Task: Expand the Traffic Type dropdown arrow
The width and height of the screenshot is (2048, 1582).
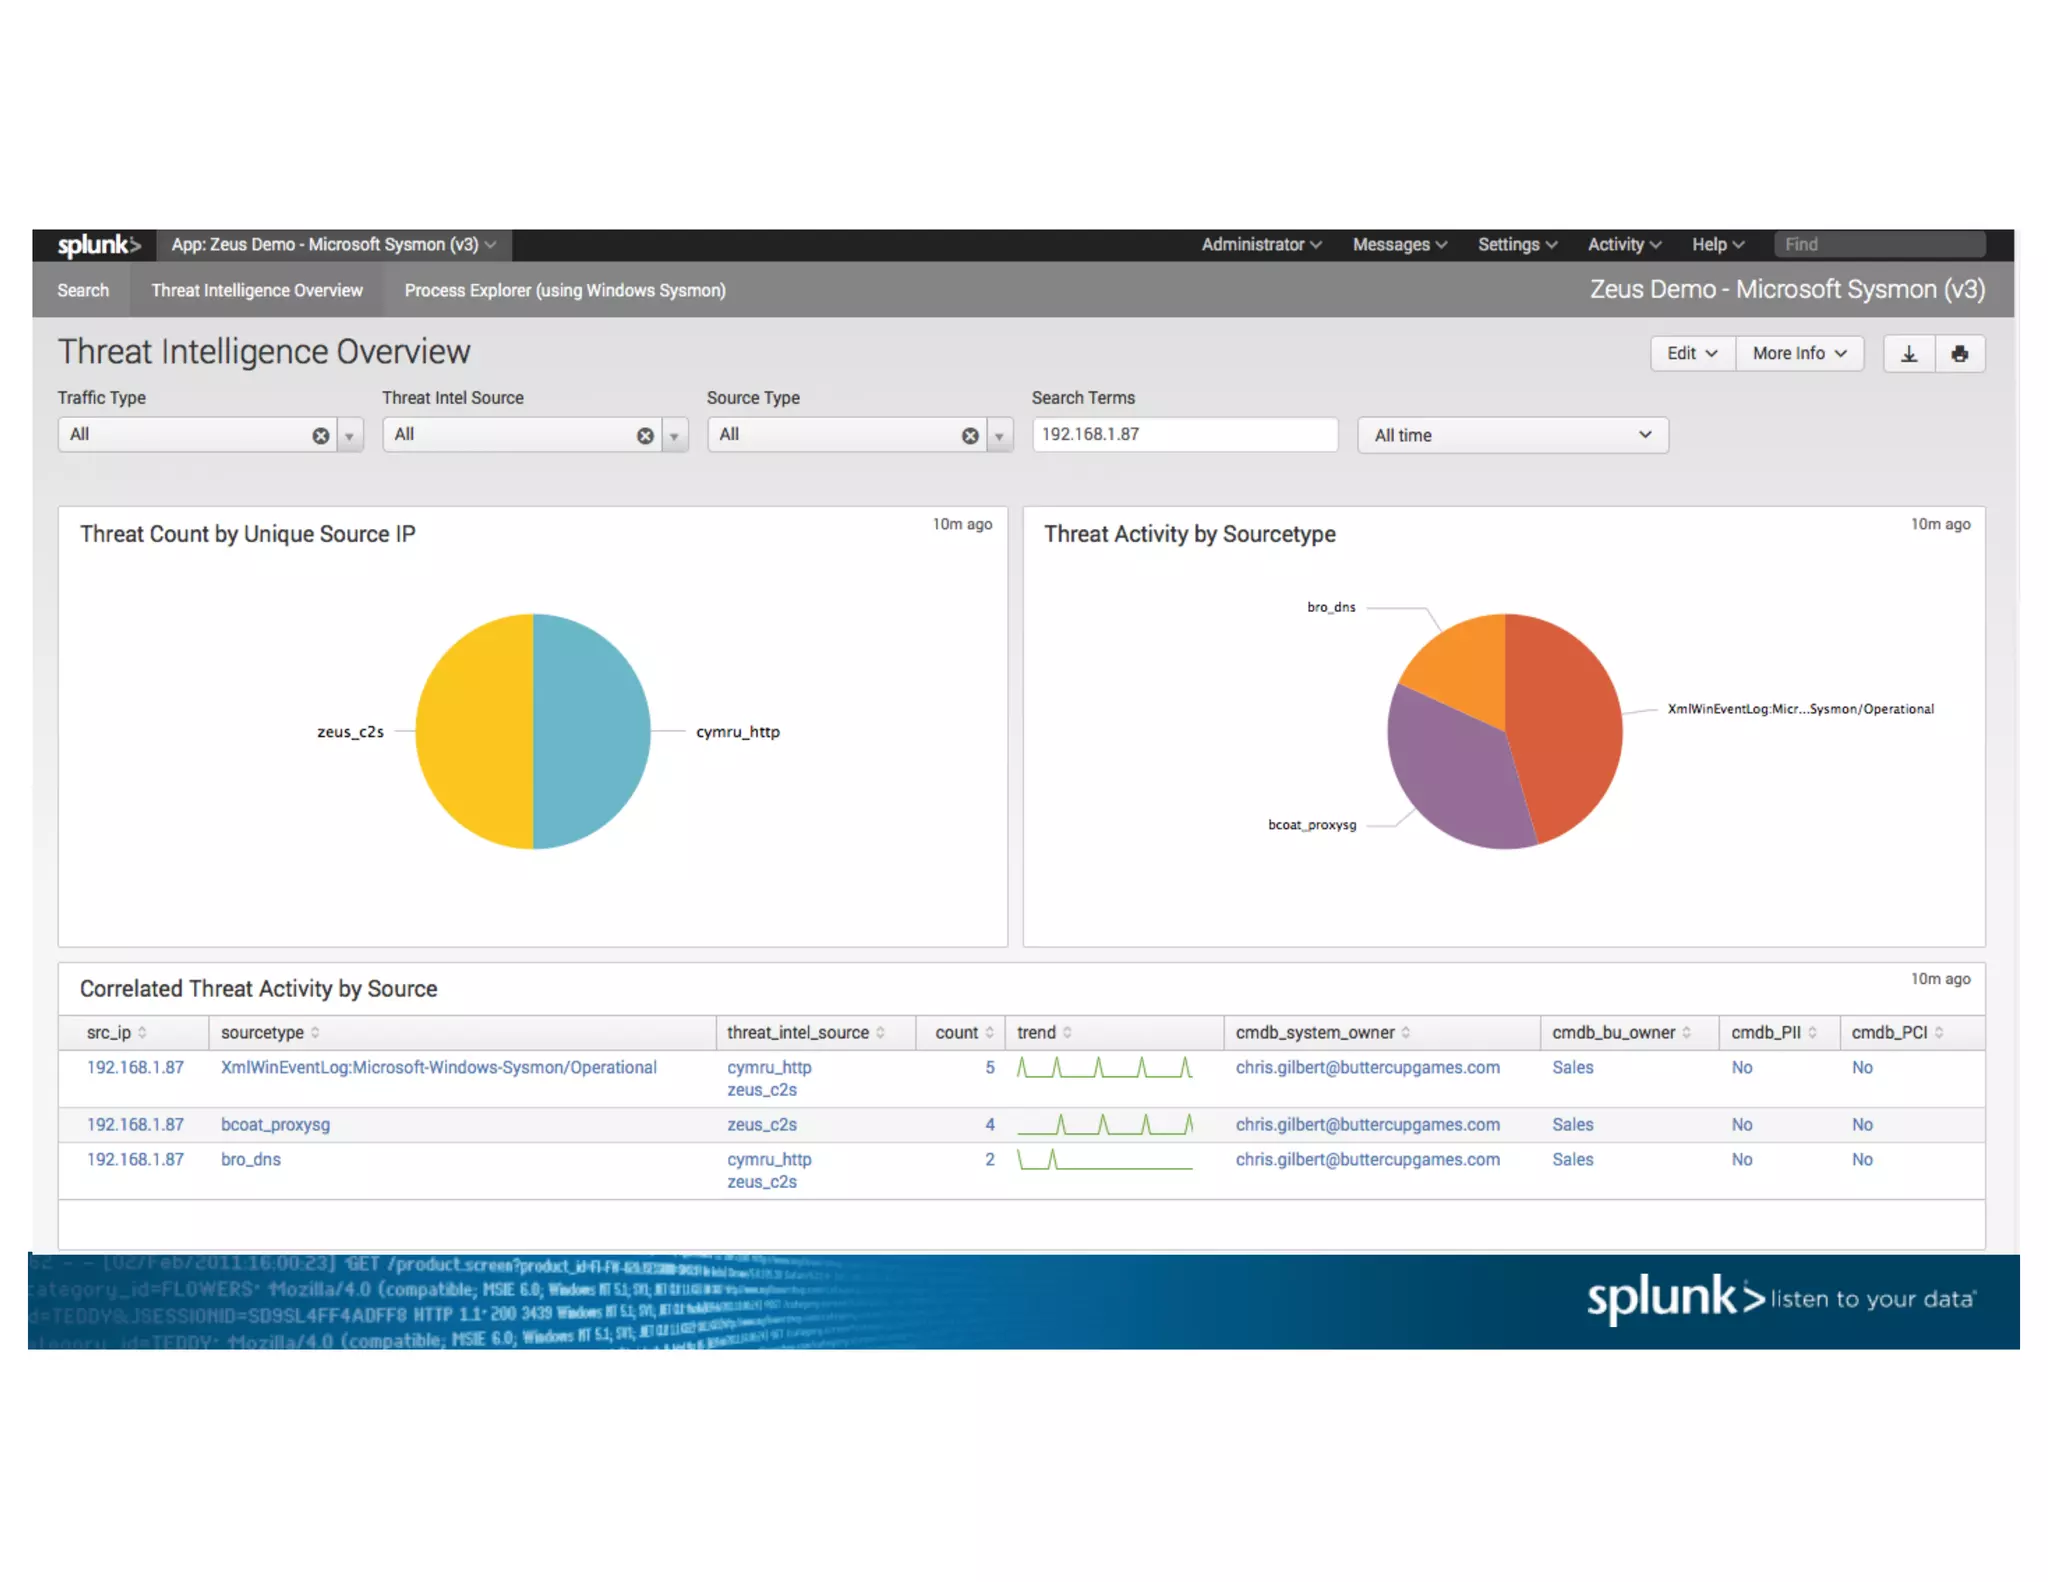Action: [x=349, y=436]
